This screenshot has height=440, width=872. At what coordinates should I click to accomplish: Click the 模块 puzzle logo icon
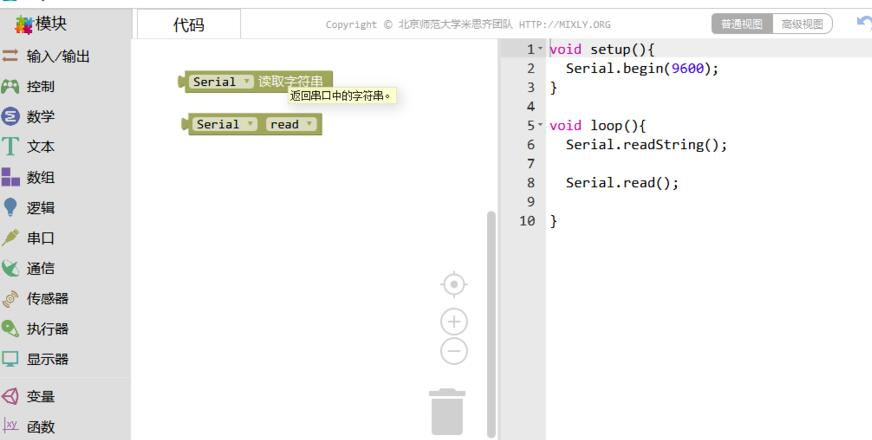(24, 24)
